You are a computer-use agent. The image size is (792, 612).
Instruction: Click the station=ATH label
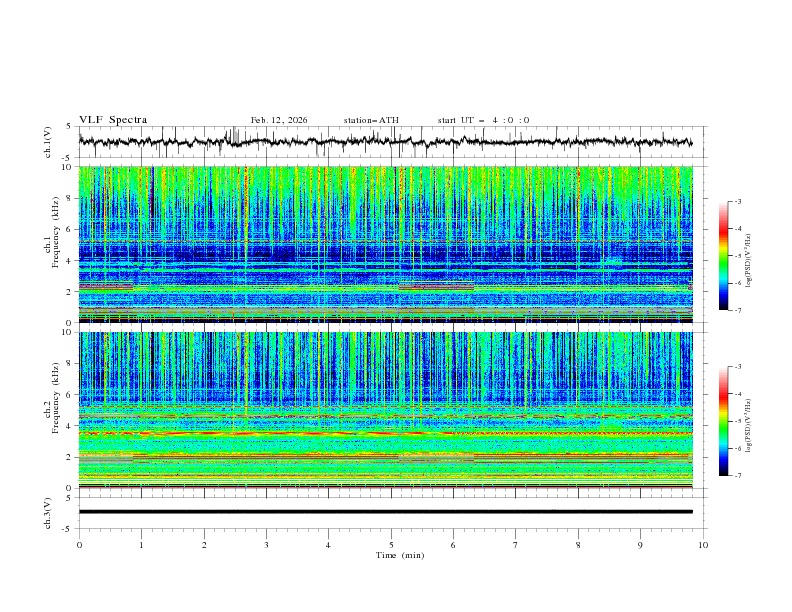tap(371, 120)
